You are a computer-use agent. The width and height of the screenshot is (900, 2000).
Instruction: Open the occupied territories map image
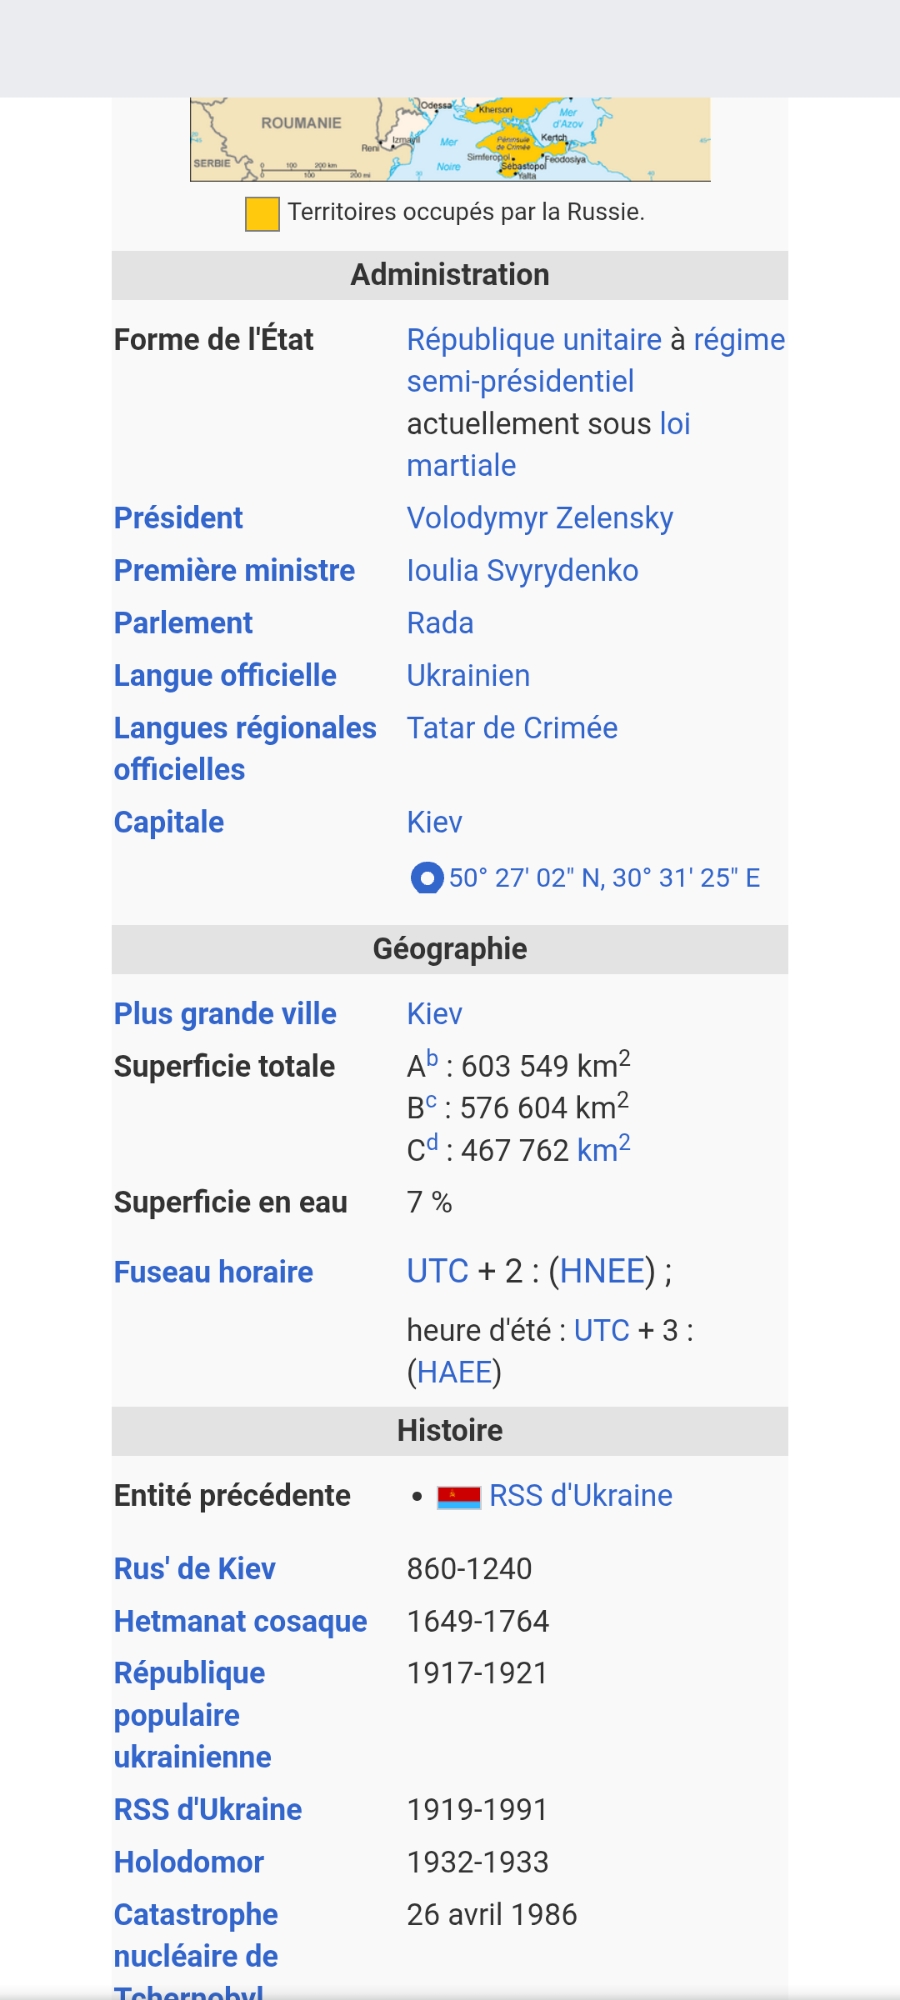tap(450, 139)
